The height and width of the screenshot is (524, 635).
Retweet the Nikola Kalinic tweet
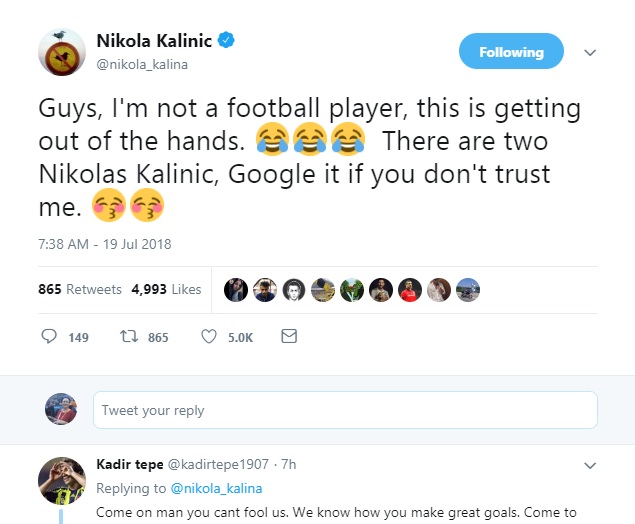point(129,337)
